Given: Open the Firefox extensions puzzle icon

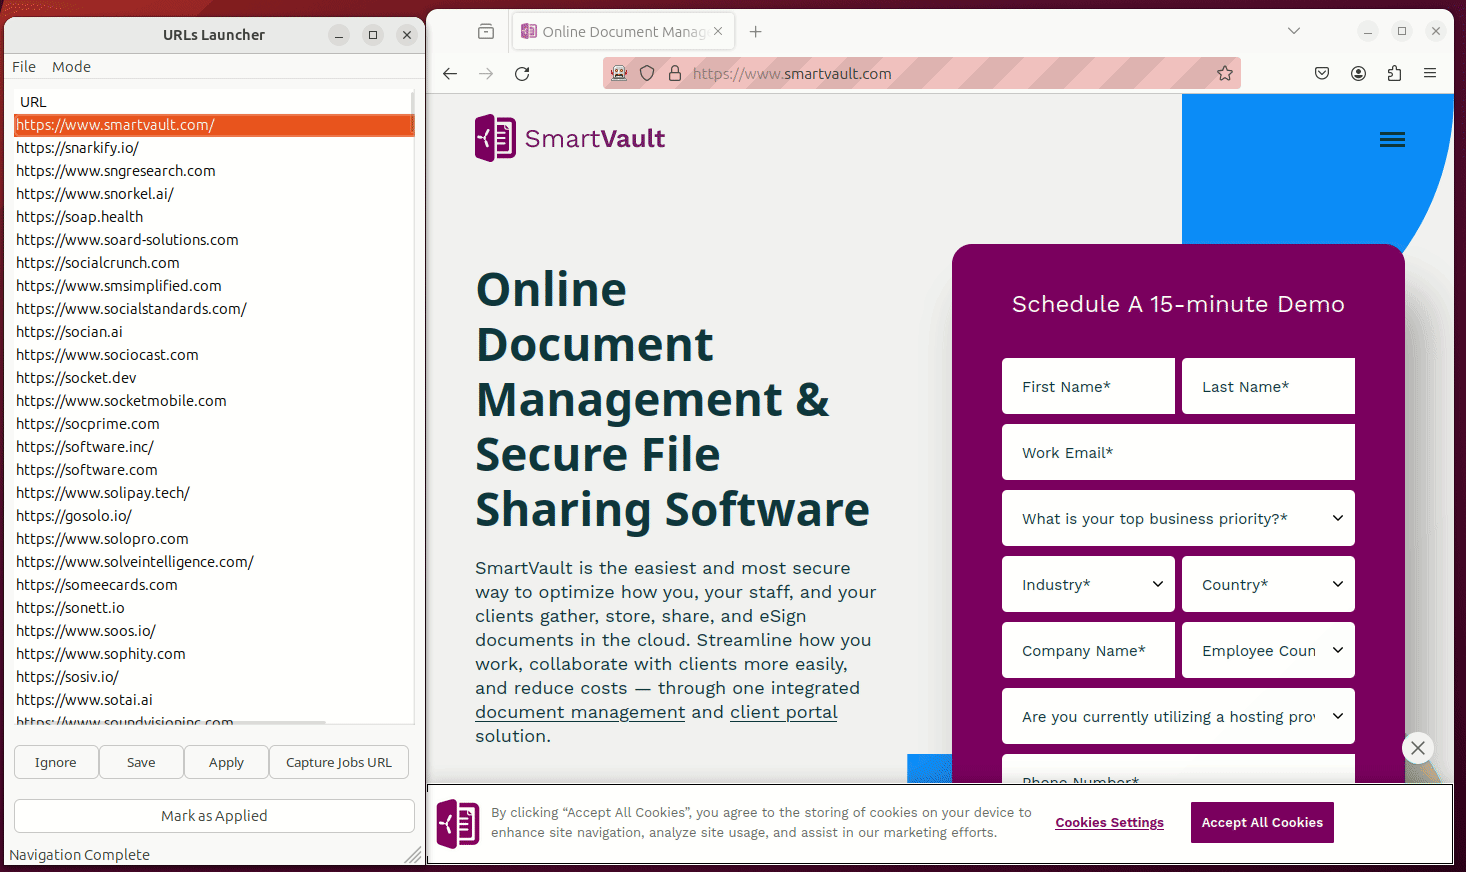Looking at the screenshot, I should coord(1394,74).
